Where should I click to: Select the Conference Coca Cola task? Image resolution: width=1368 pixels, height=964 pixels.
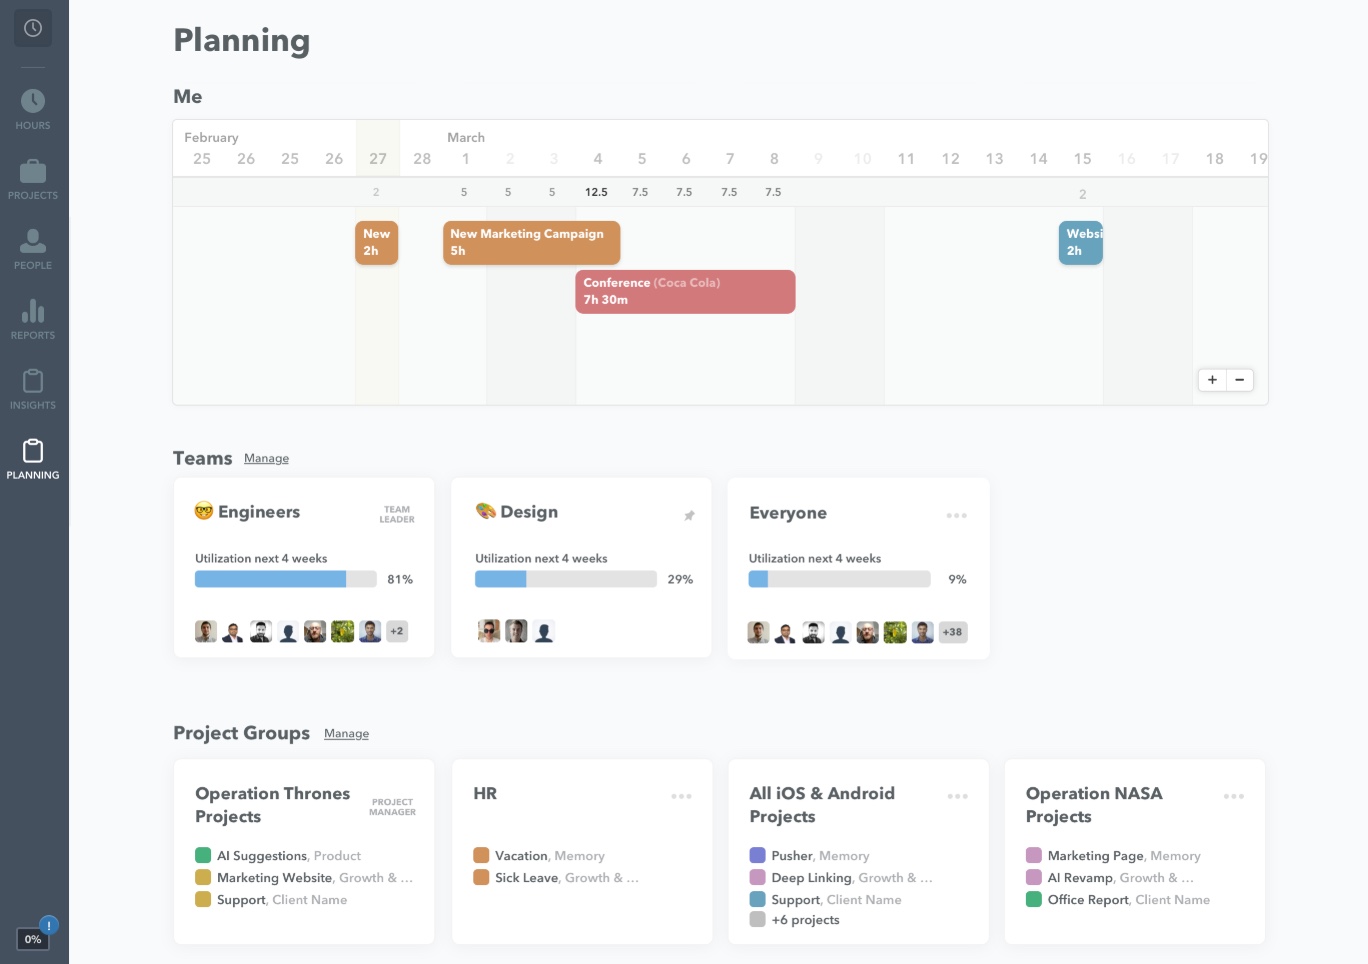[x=685, y=291]
